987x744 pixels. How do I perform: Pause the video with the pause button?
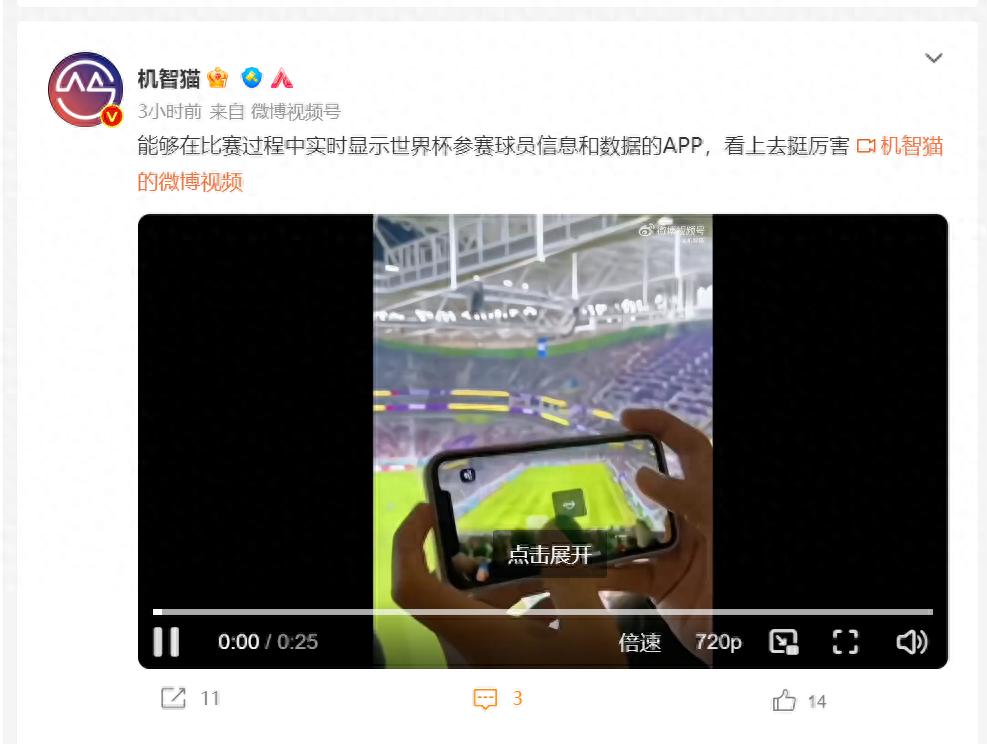pos(166,641)
